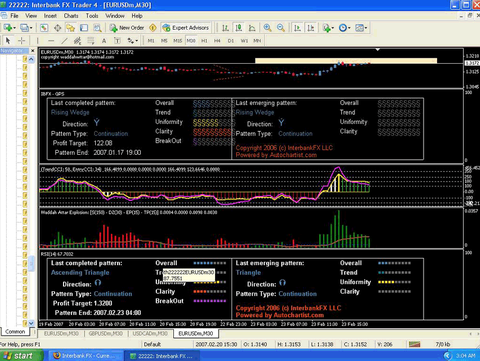Select the crosshair cursor tool

tap(22, 41)
